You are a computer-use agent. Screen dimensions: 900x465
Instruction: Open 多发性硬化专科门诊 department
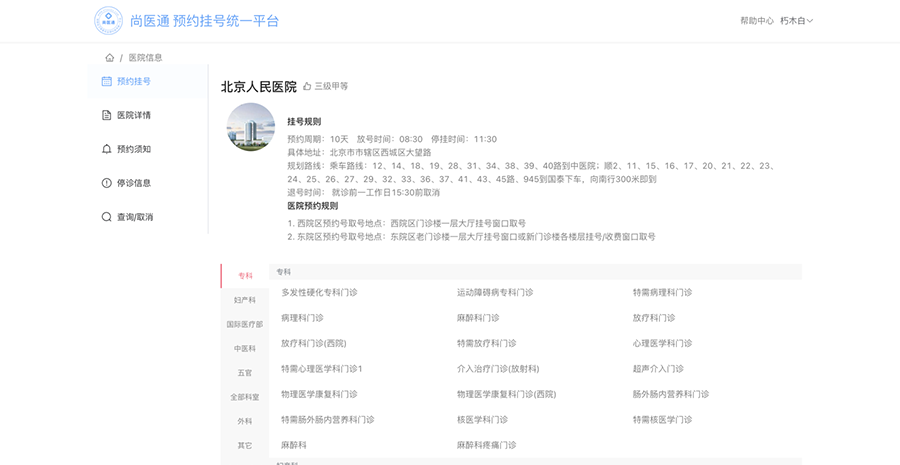[319, 292]
